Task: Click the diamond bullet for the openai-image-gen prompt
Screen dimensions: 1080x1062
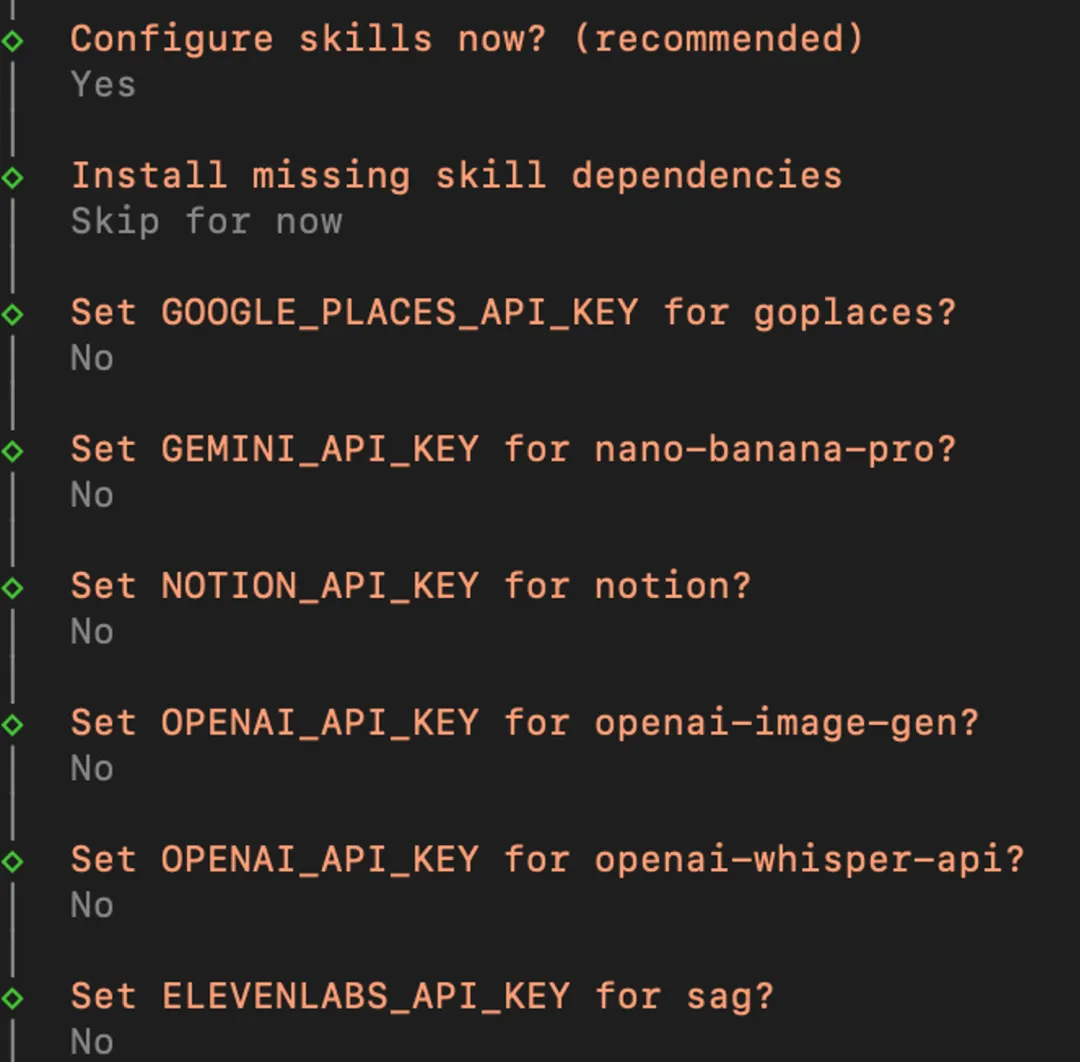Action: [13, 724]
